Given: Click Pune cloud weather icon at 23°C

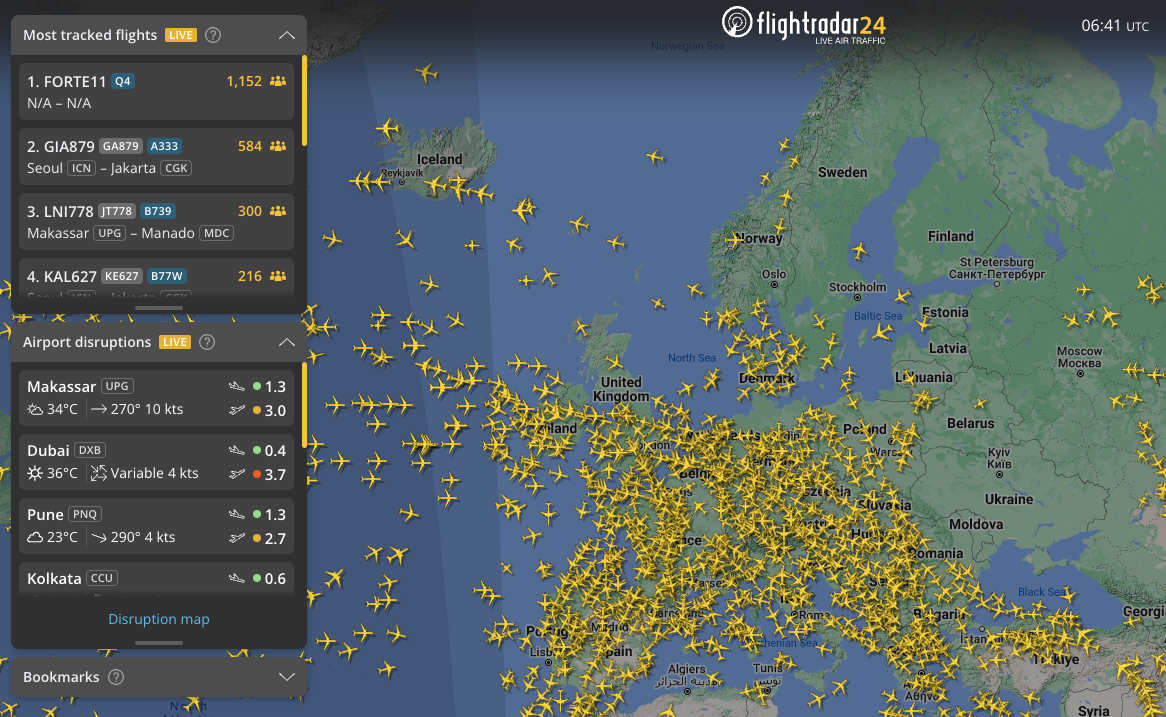Looking at the screenshot, I should pos(35,537).
